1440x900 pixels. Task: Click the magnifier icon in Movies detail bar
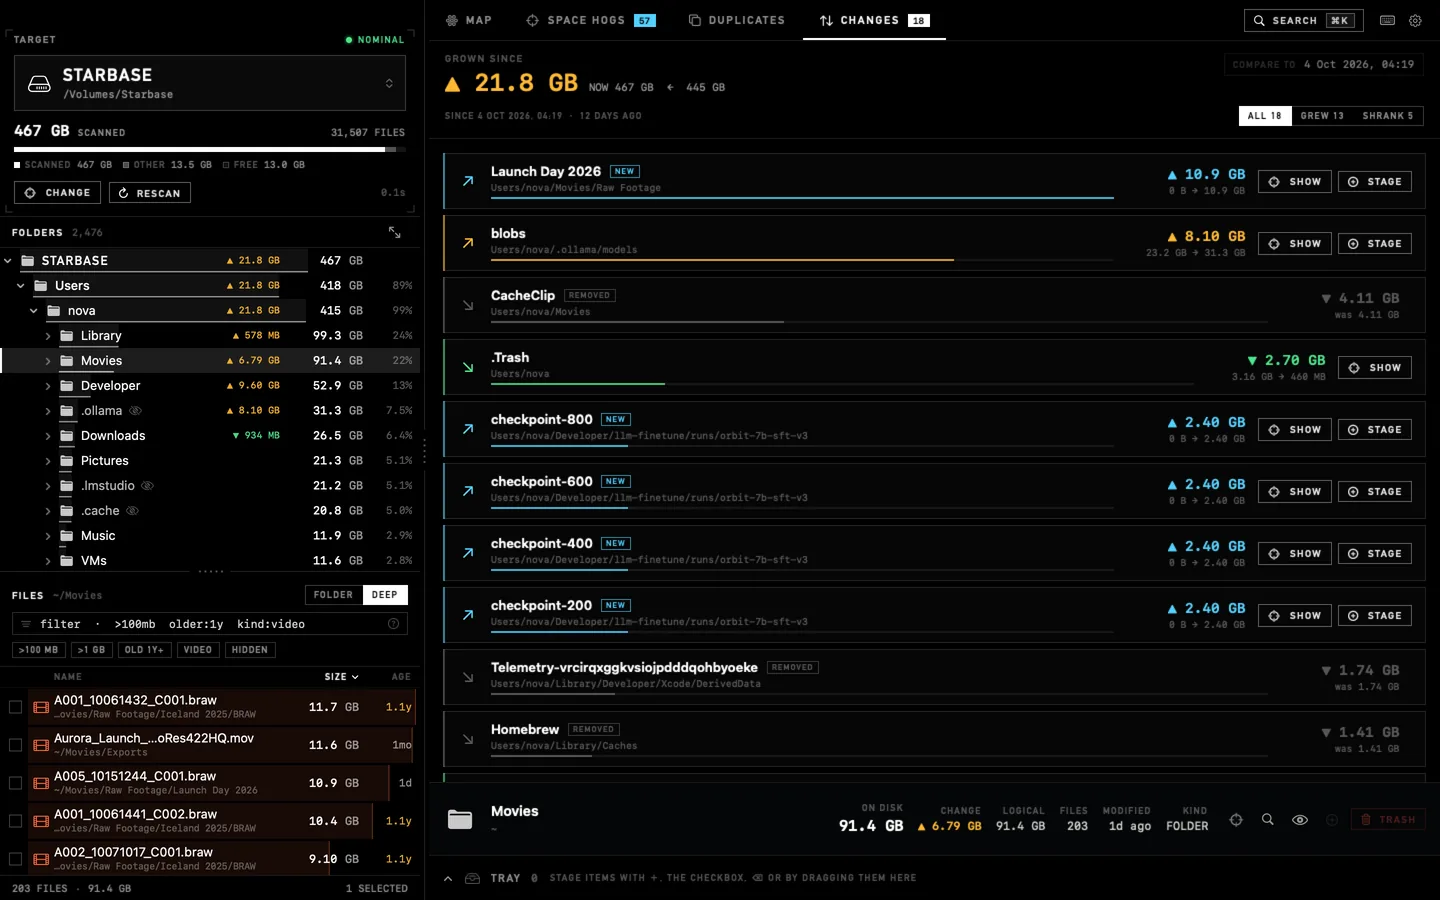pyautogui.click(x=1267, y=819)
